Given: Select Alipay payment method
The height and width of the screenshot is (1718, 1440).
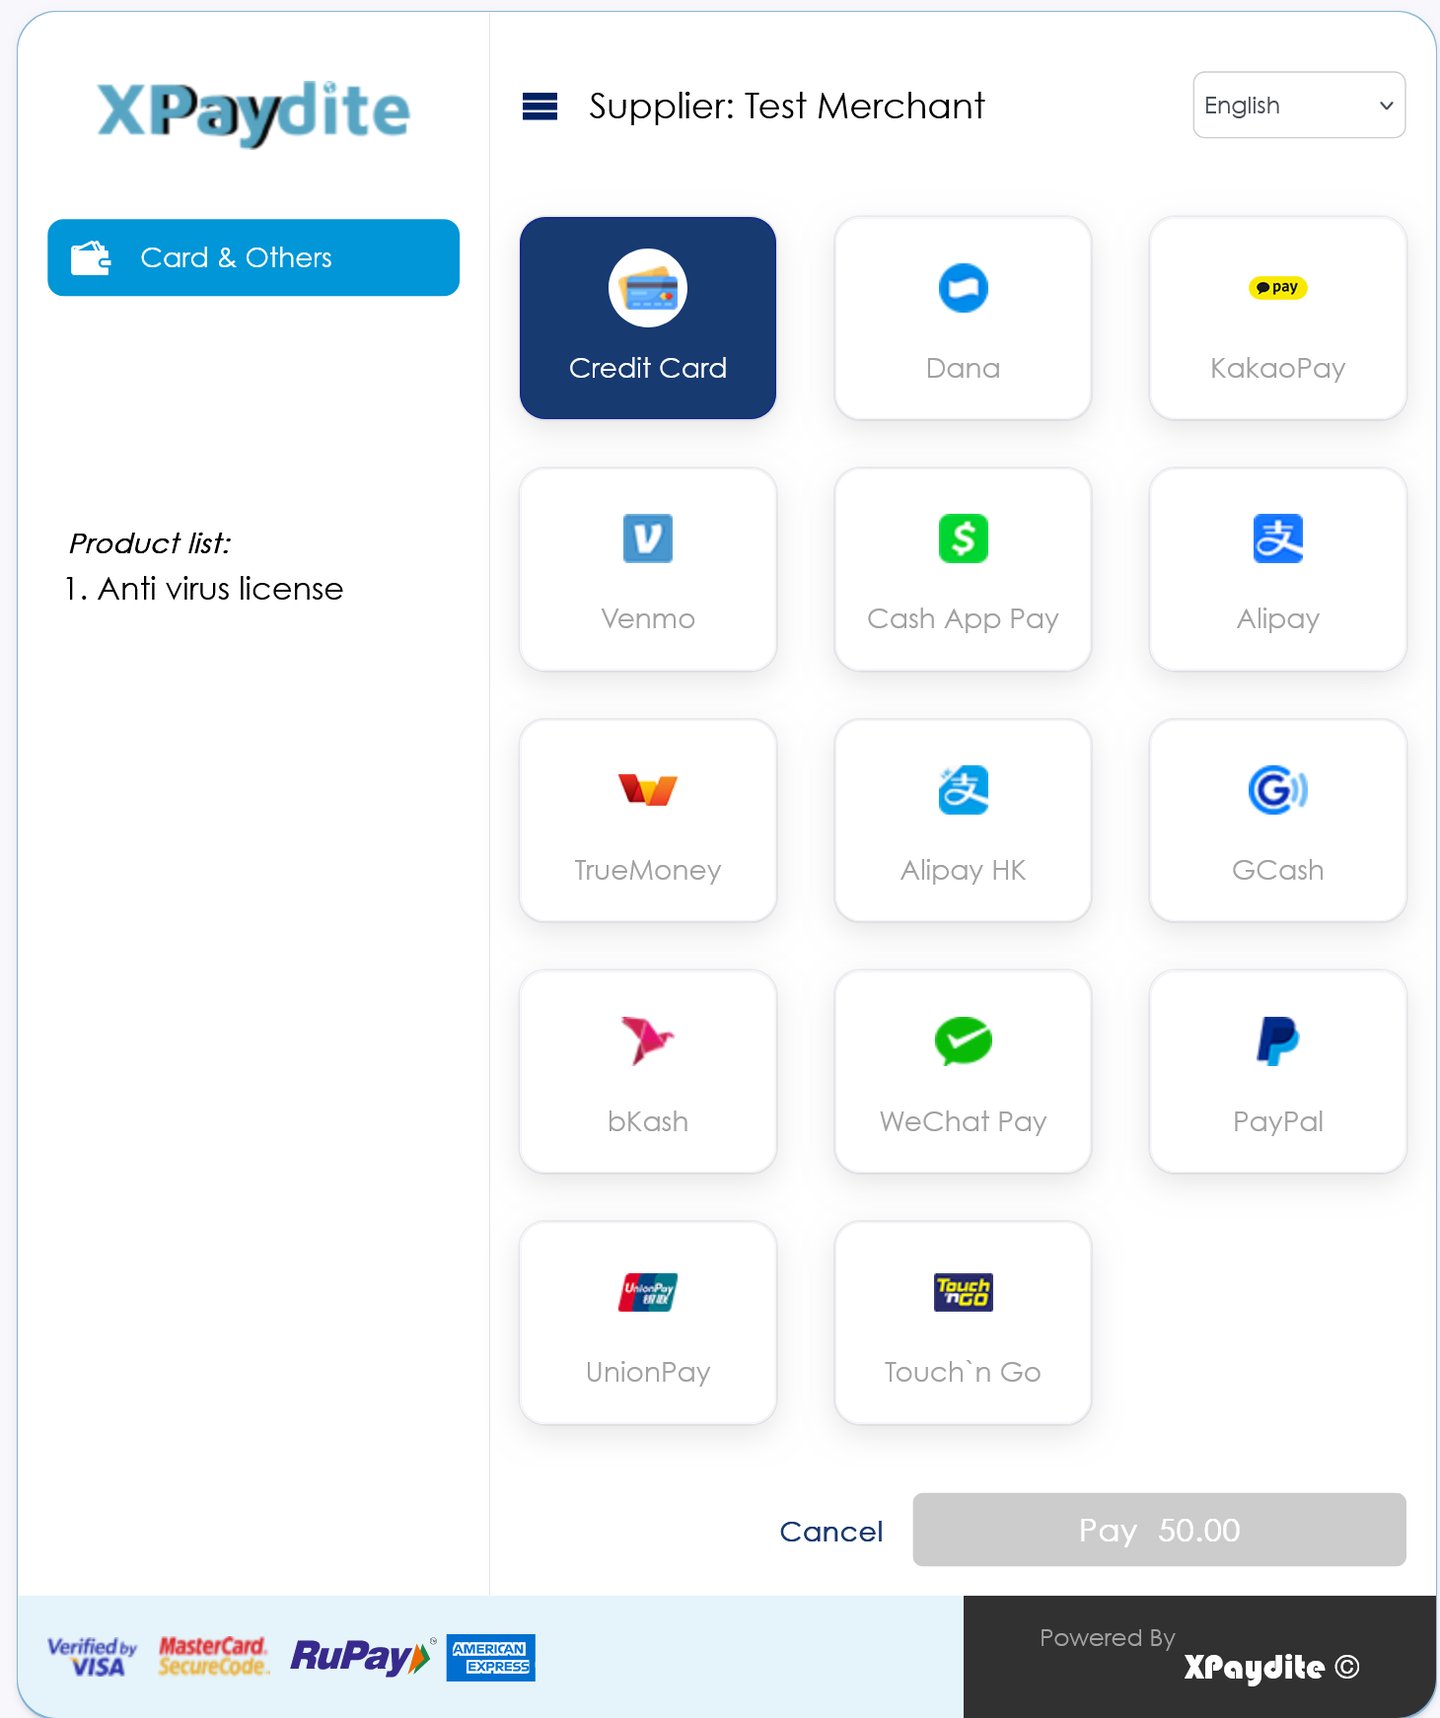Looking at the screenshot, I should pos(1278,569).
